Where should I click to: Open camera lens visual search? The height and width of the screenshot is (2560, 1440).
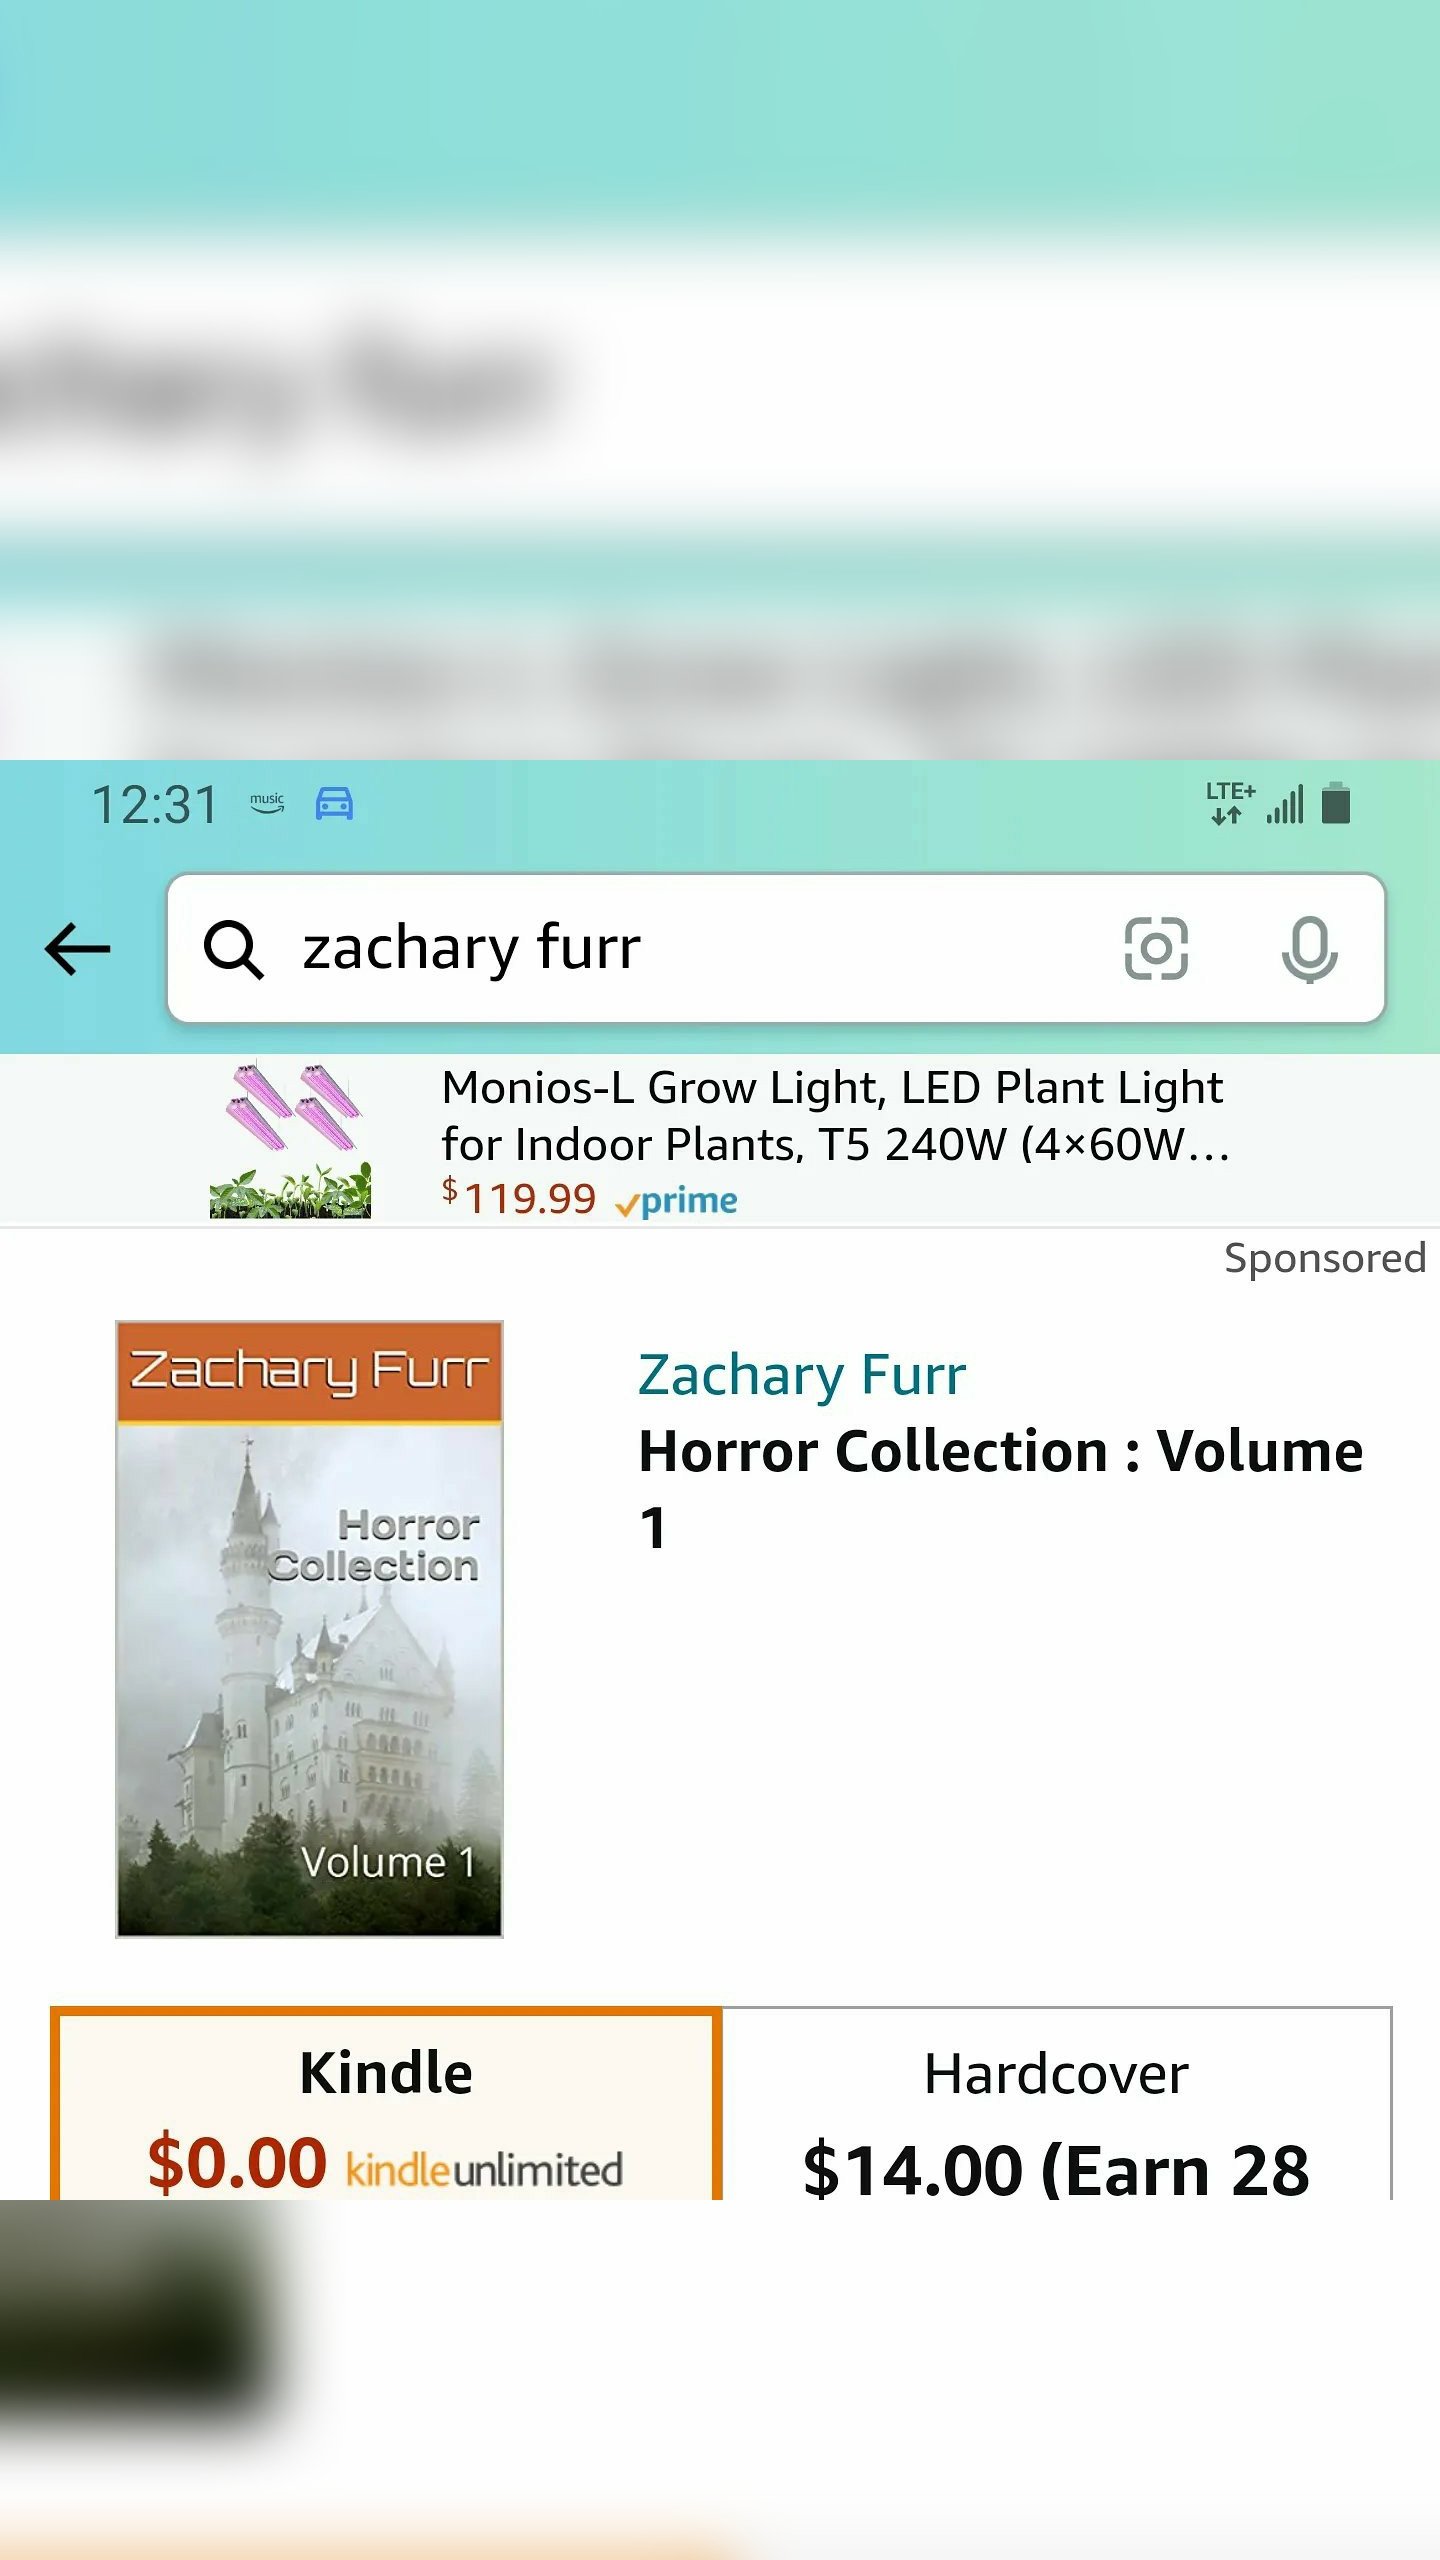pyautogui.click(x=1156, y=948)
